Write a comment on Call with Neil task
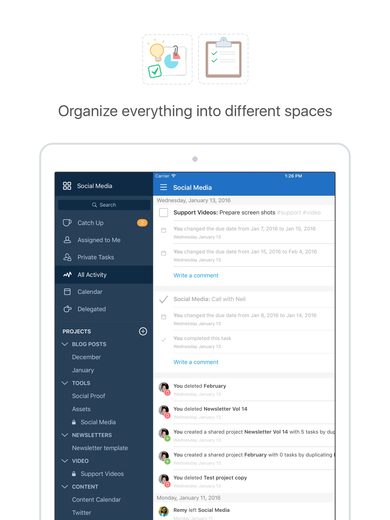 click(x=196, y=362)
